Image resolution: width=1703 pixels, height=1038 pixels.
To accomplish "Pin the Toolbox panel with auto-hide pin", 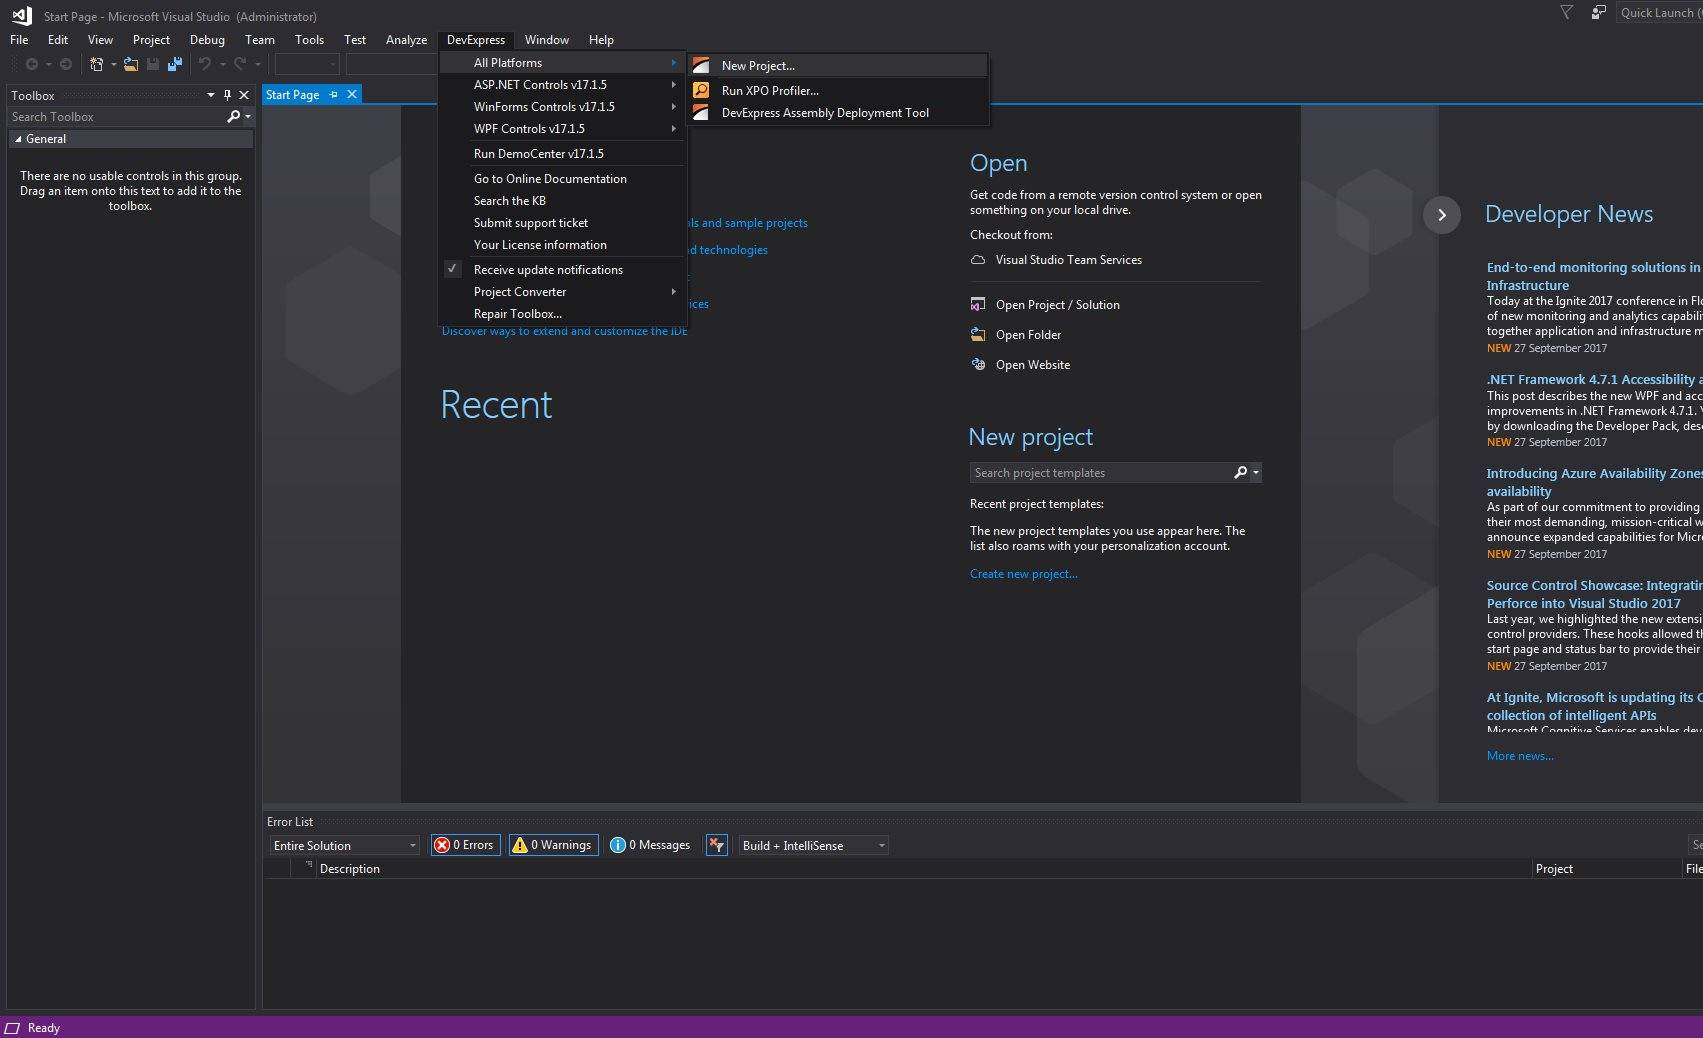I will point(227,95).
